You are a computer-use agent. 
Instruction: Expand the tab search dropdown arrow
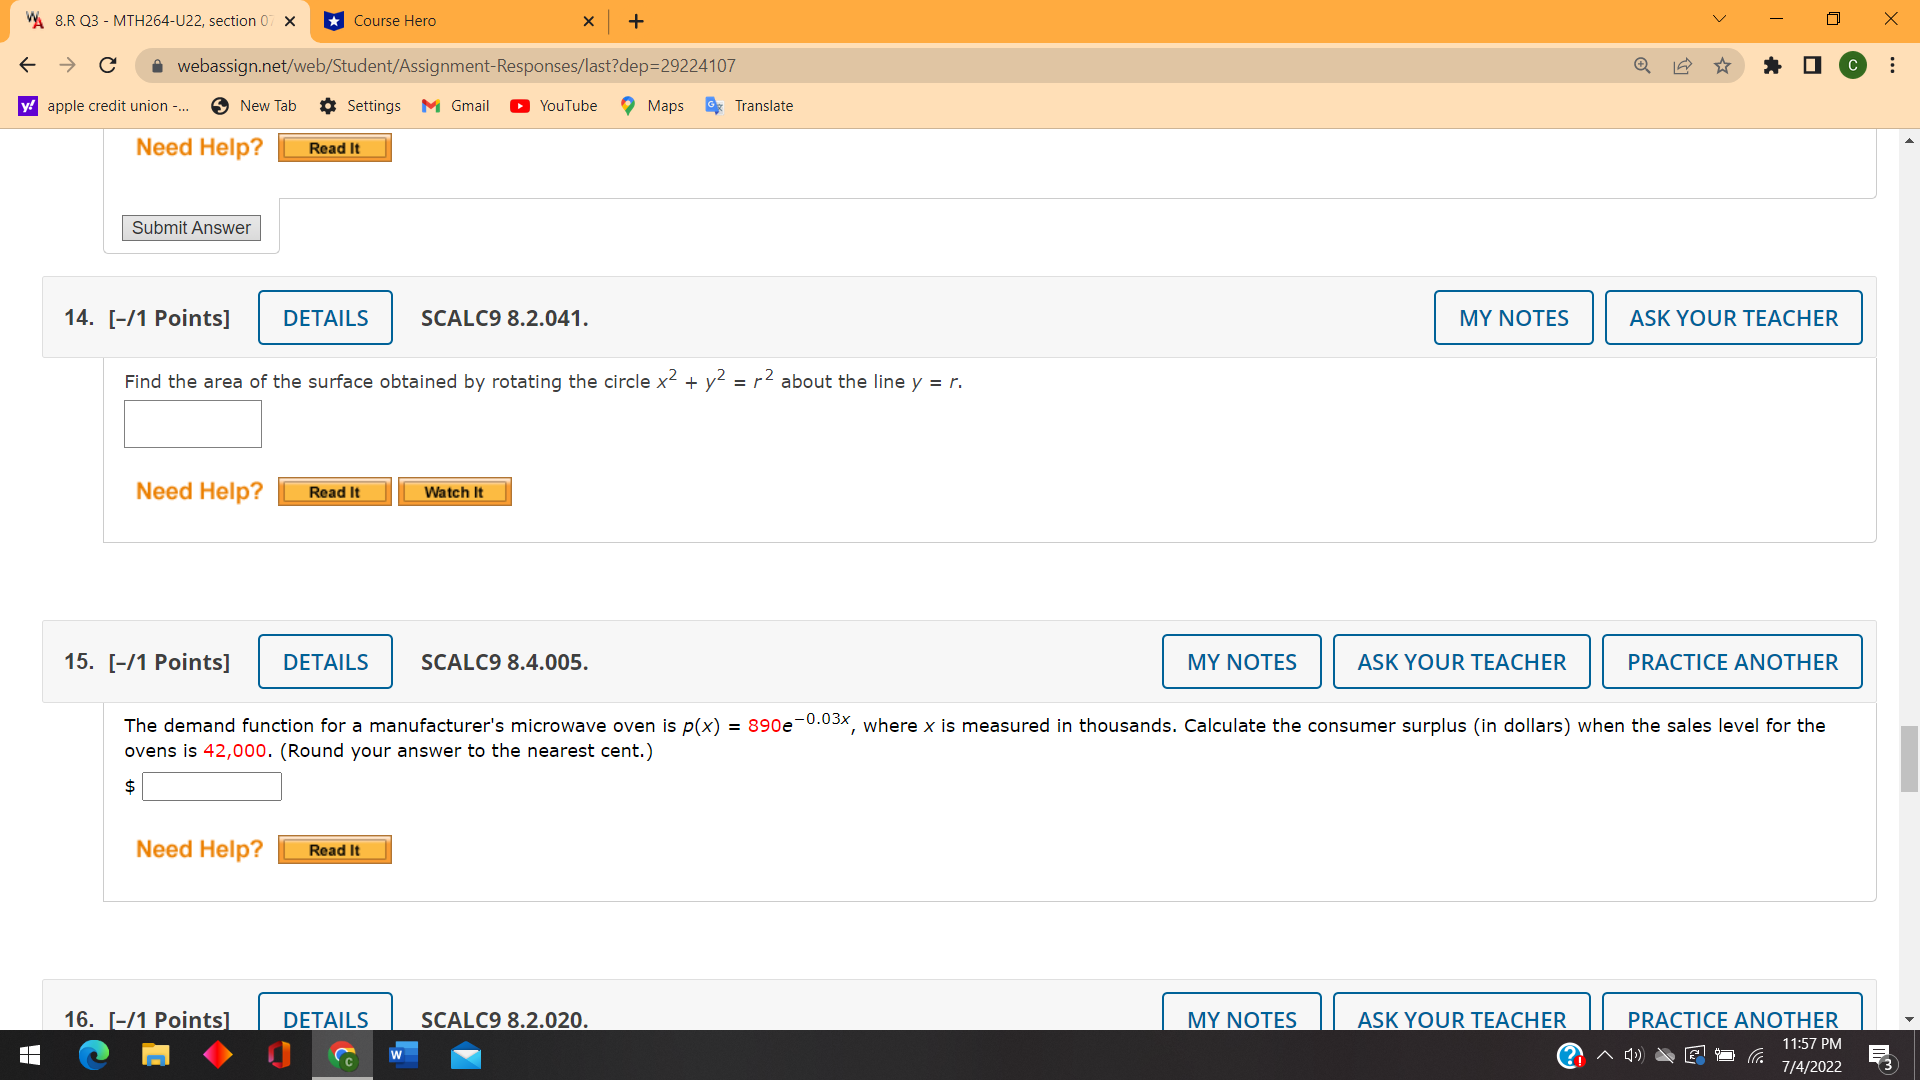click(x=1719, y=20)
